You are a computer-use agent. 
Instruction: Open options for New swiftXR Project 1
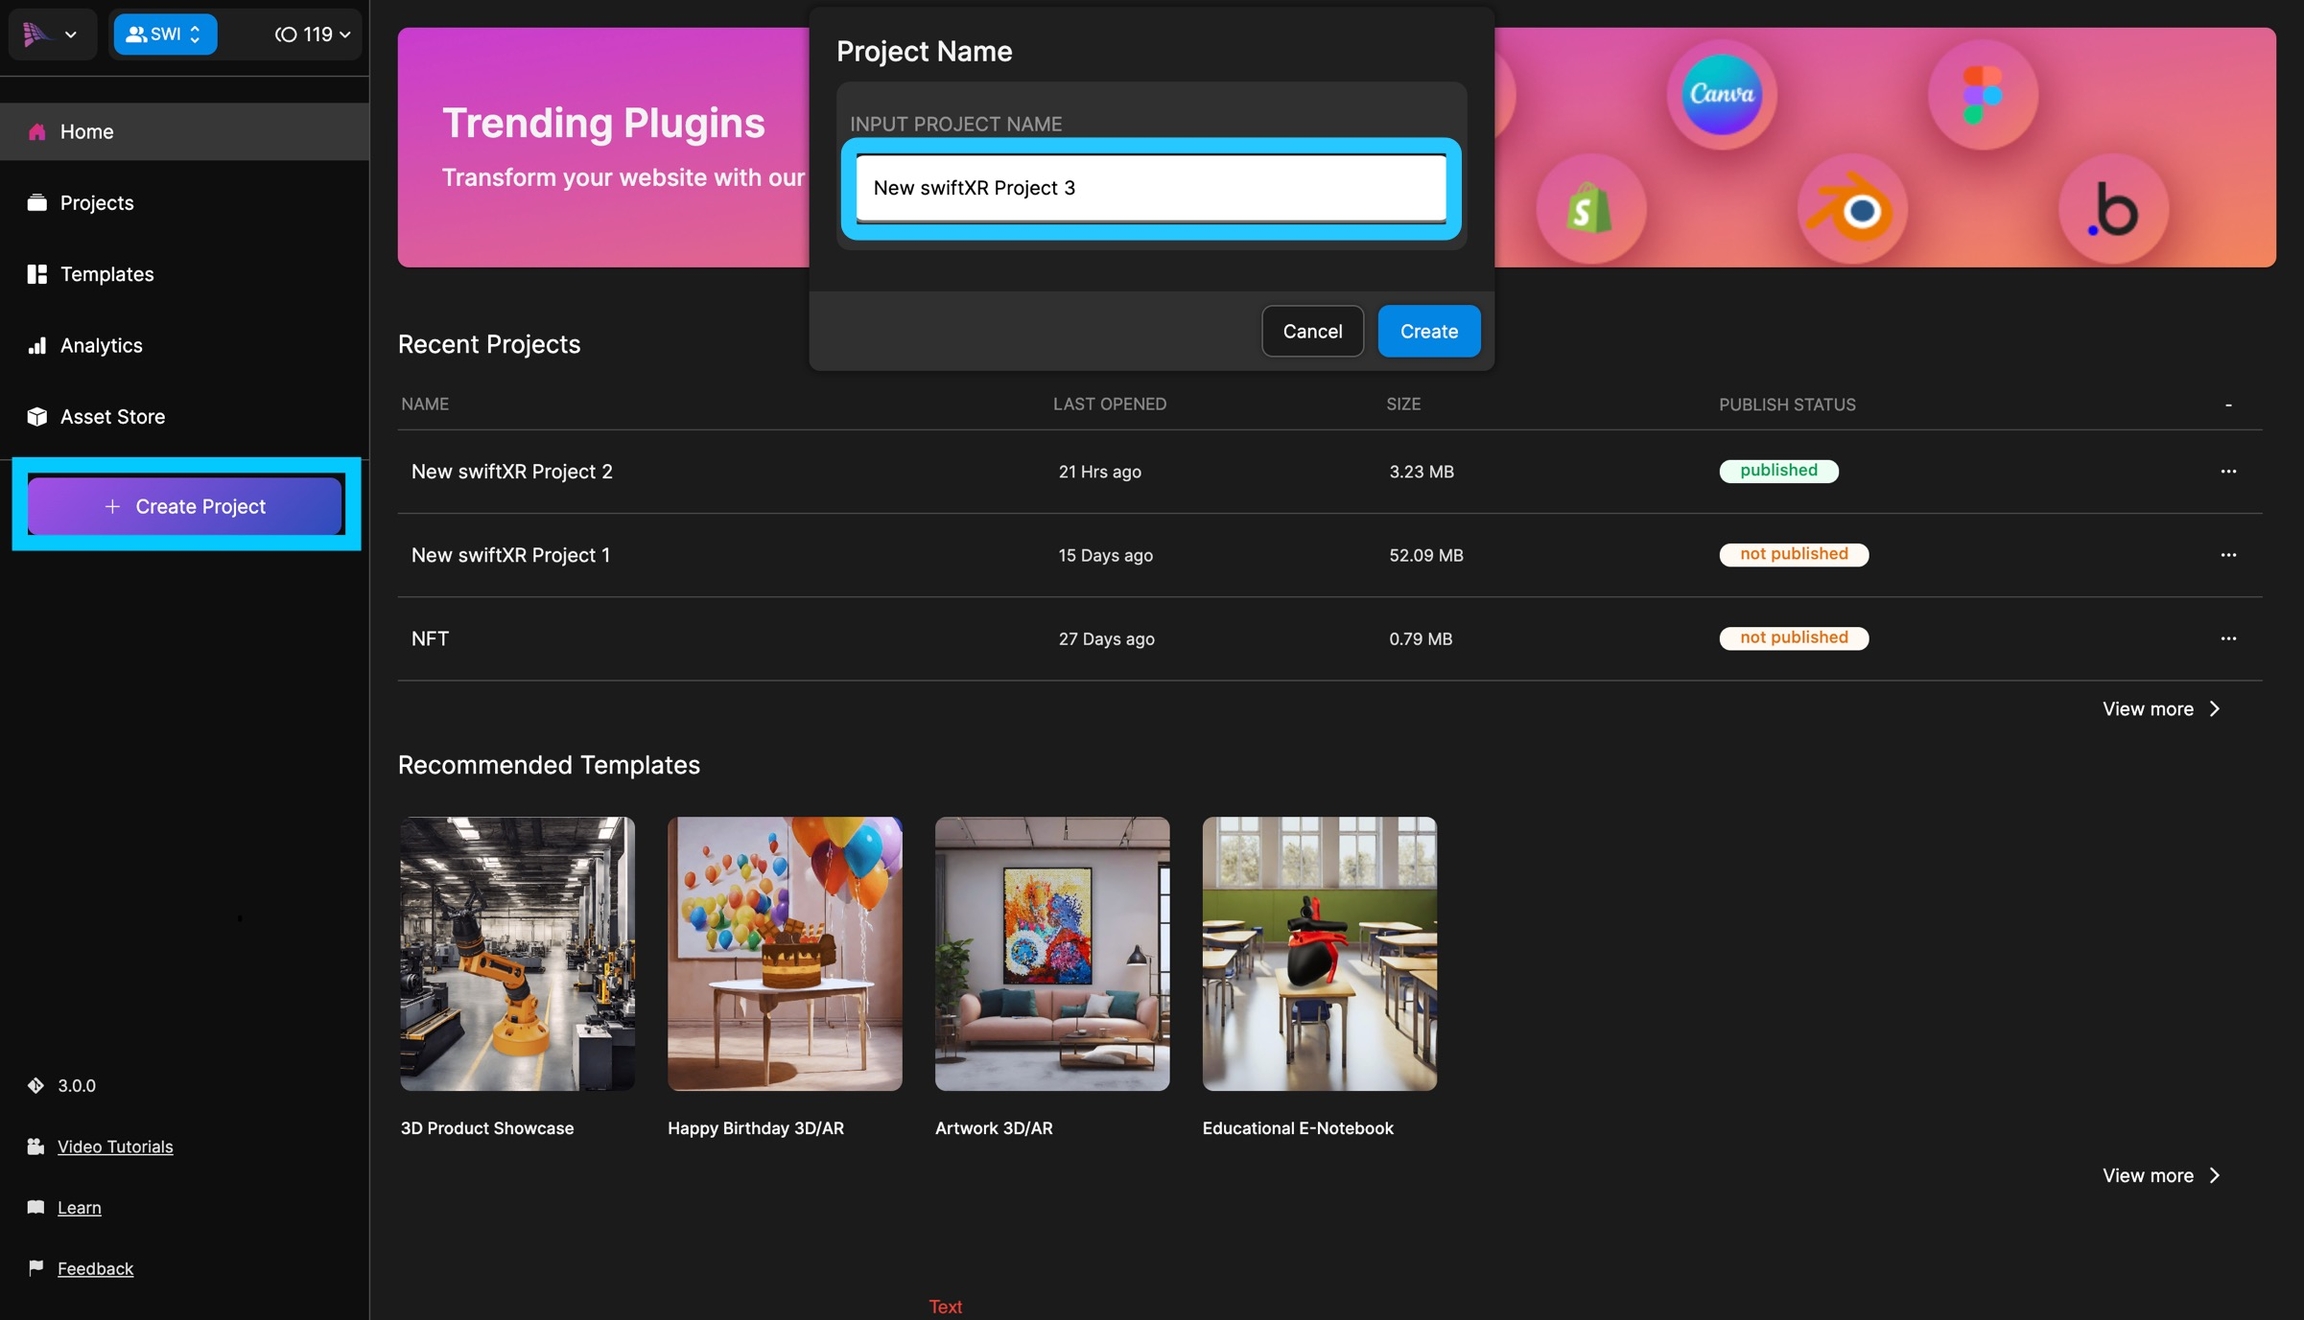pos(2228,555)
